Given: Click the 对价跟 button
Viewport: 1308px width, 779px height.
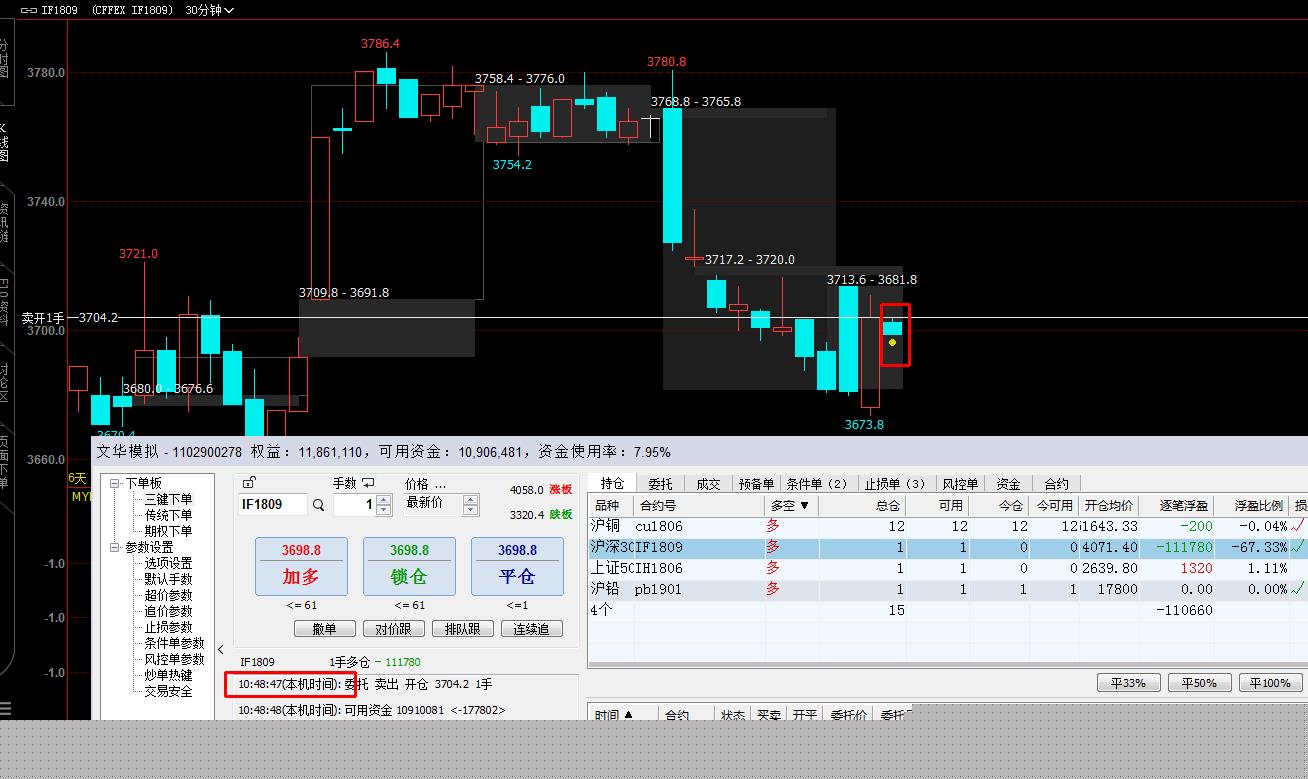Looking at the screenshot, I should (394, 629).
